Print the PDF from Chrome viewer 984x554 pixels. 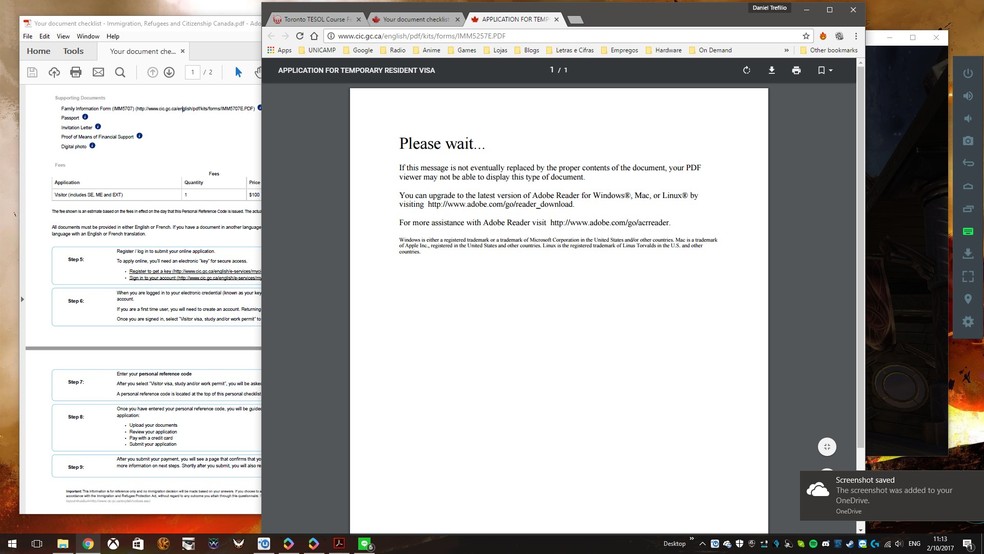pyautogui.click(x=796, y=70)
